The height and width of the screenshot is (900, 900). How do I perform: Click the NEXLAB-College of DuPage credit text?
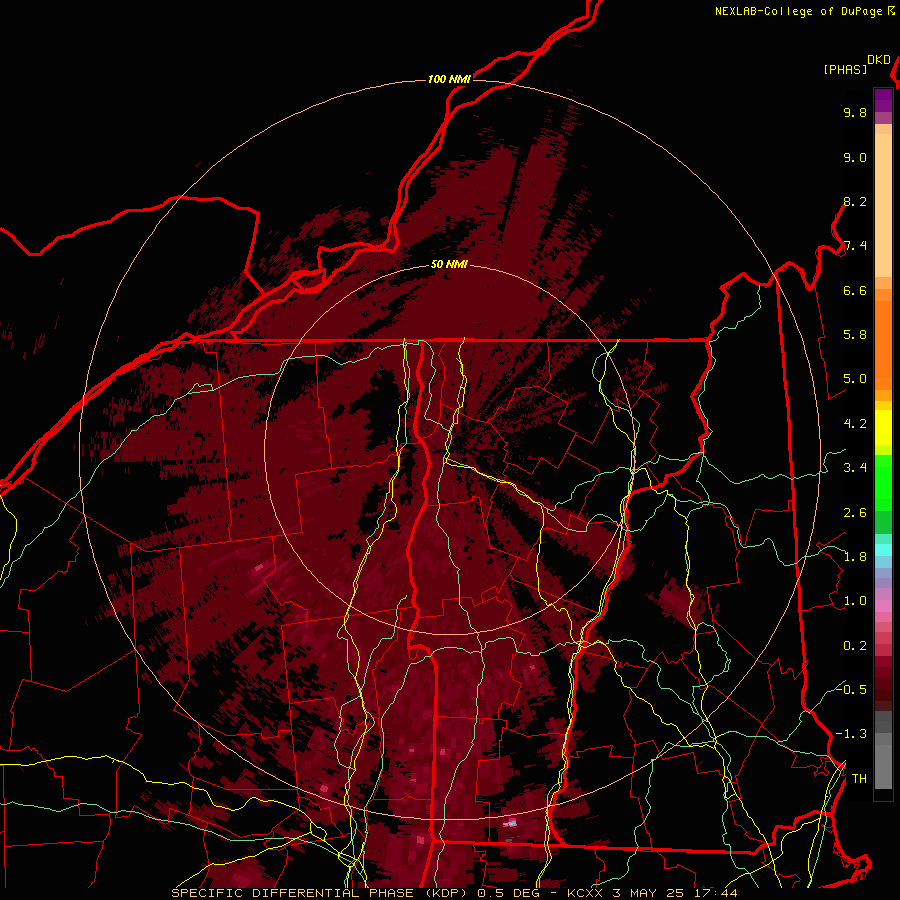[x=798, y=11]
